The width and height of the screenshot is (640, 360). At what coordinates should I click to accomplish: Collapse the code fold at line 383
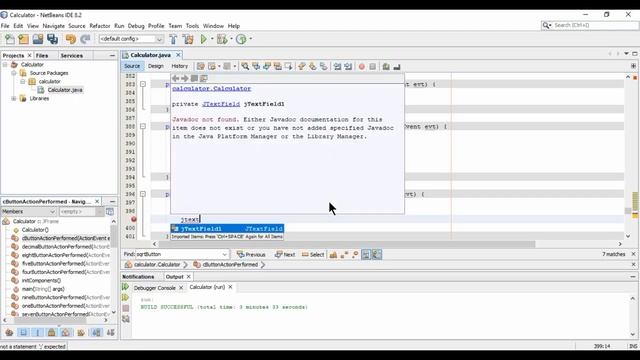(x=143, y=84)
